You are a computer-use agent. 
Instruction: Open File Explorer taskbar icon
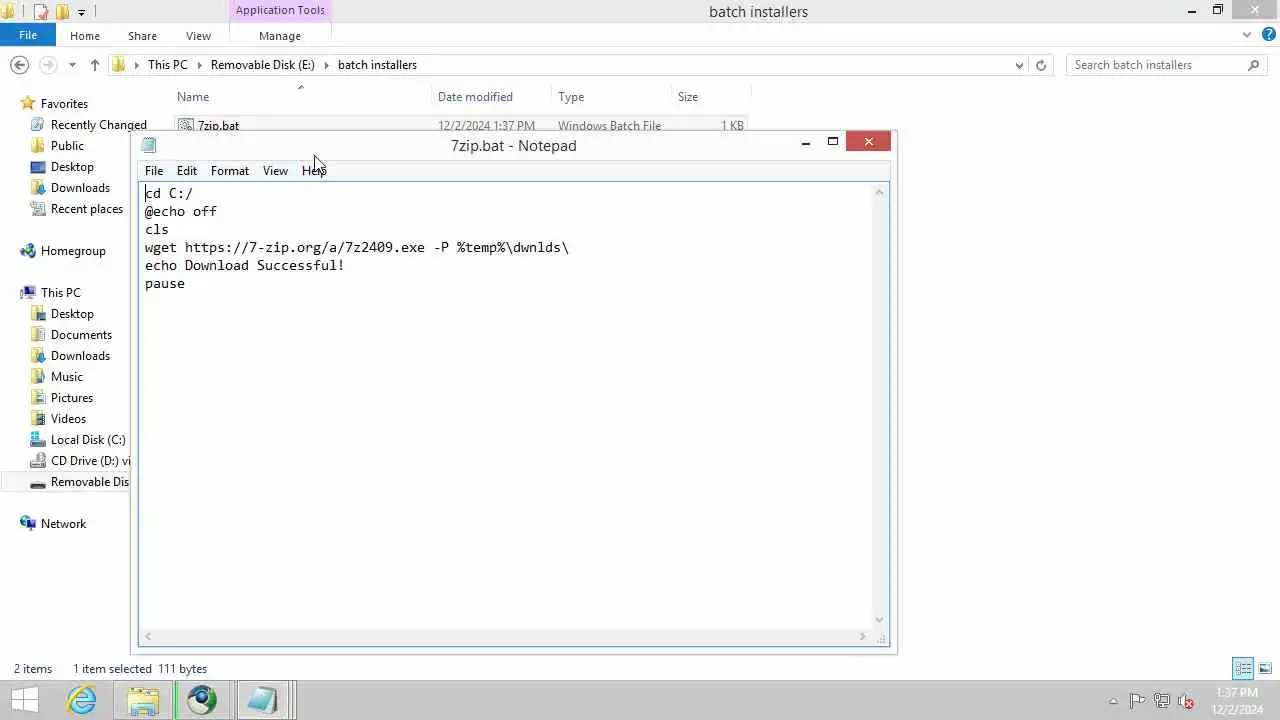click(143, 700)
